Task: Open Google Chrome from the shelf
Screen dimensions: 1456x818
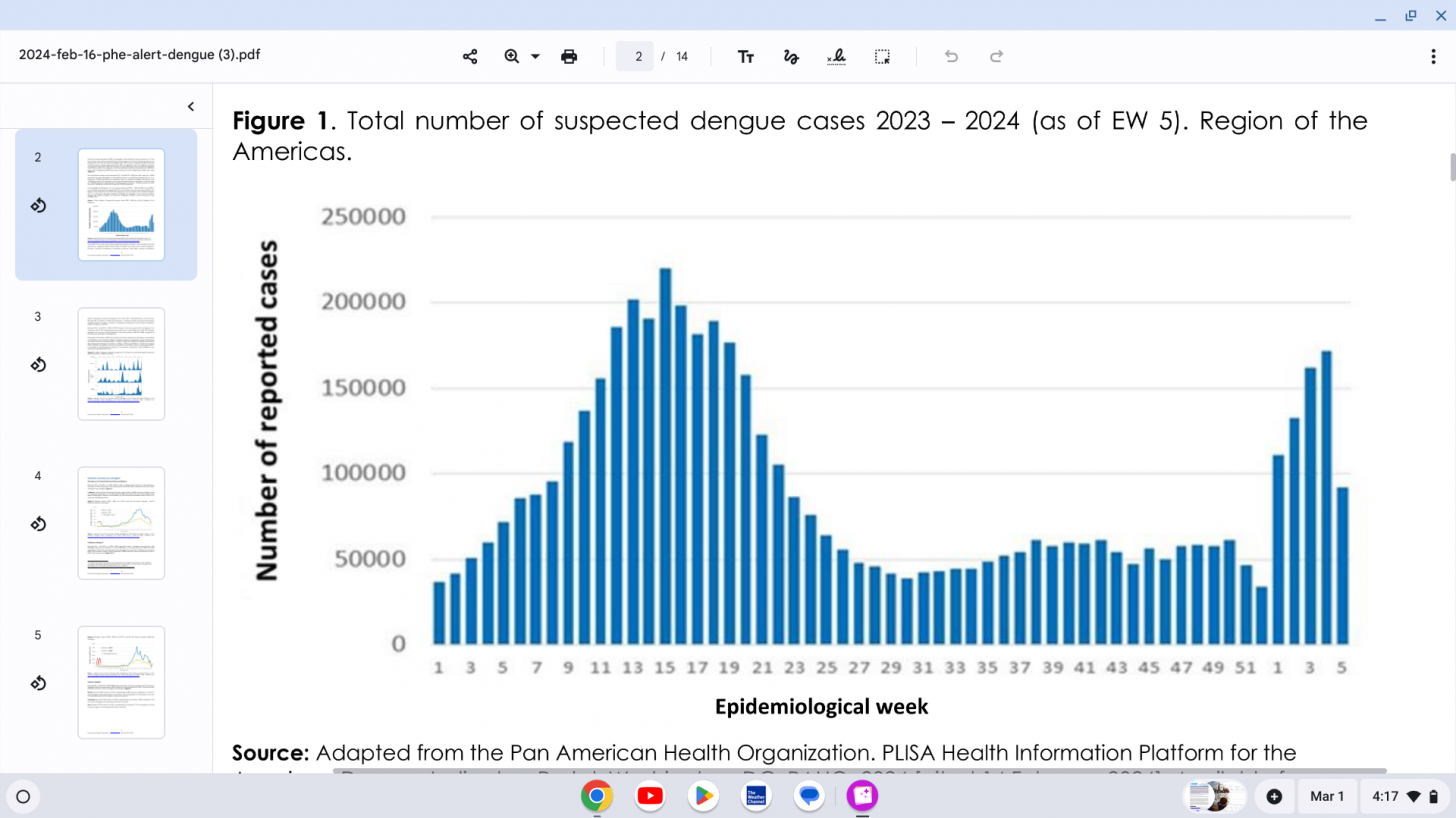Action: [x=596, y=796]
